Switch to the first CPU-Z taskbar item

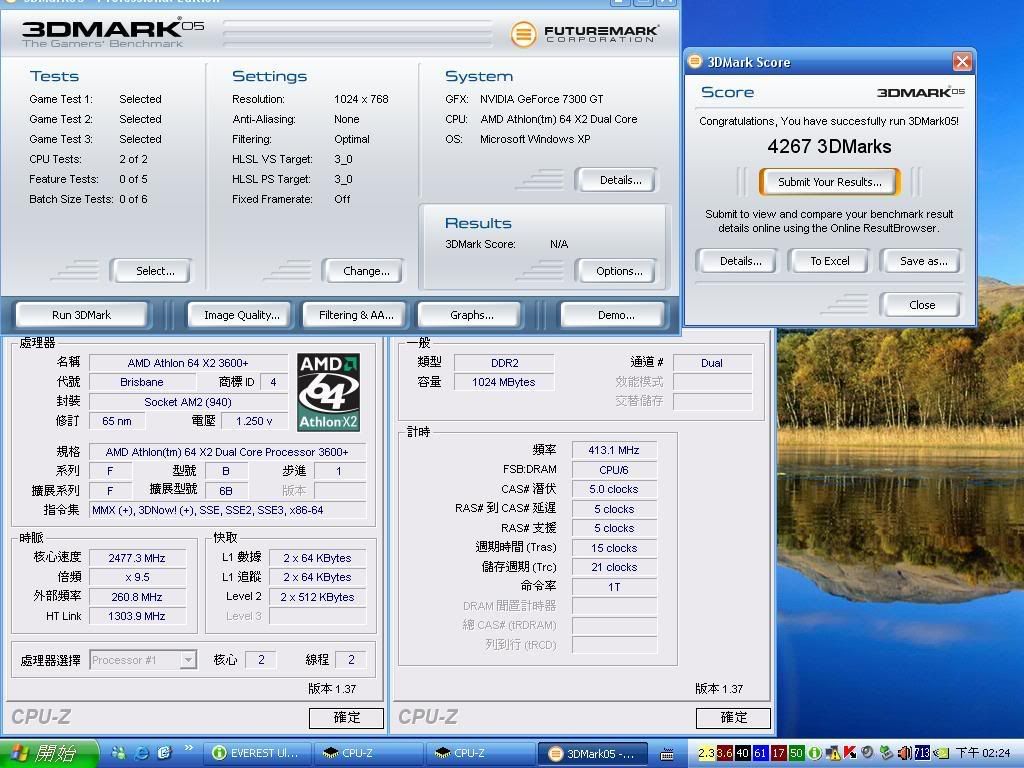(368, 753)
